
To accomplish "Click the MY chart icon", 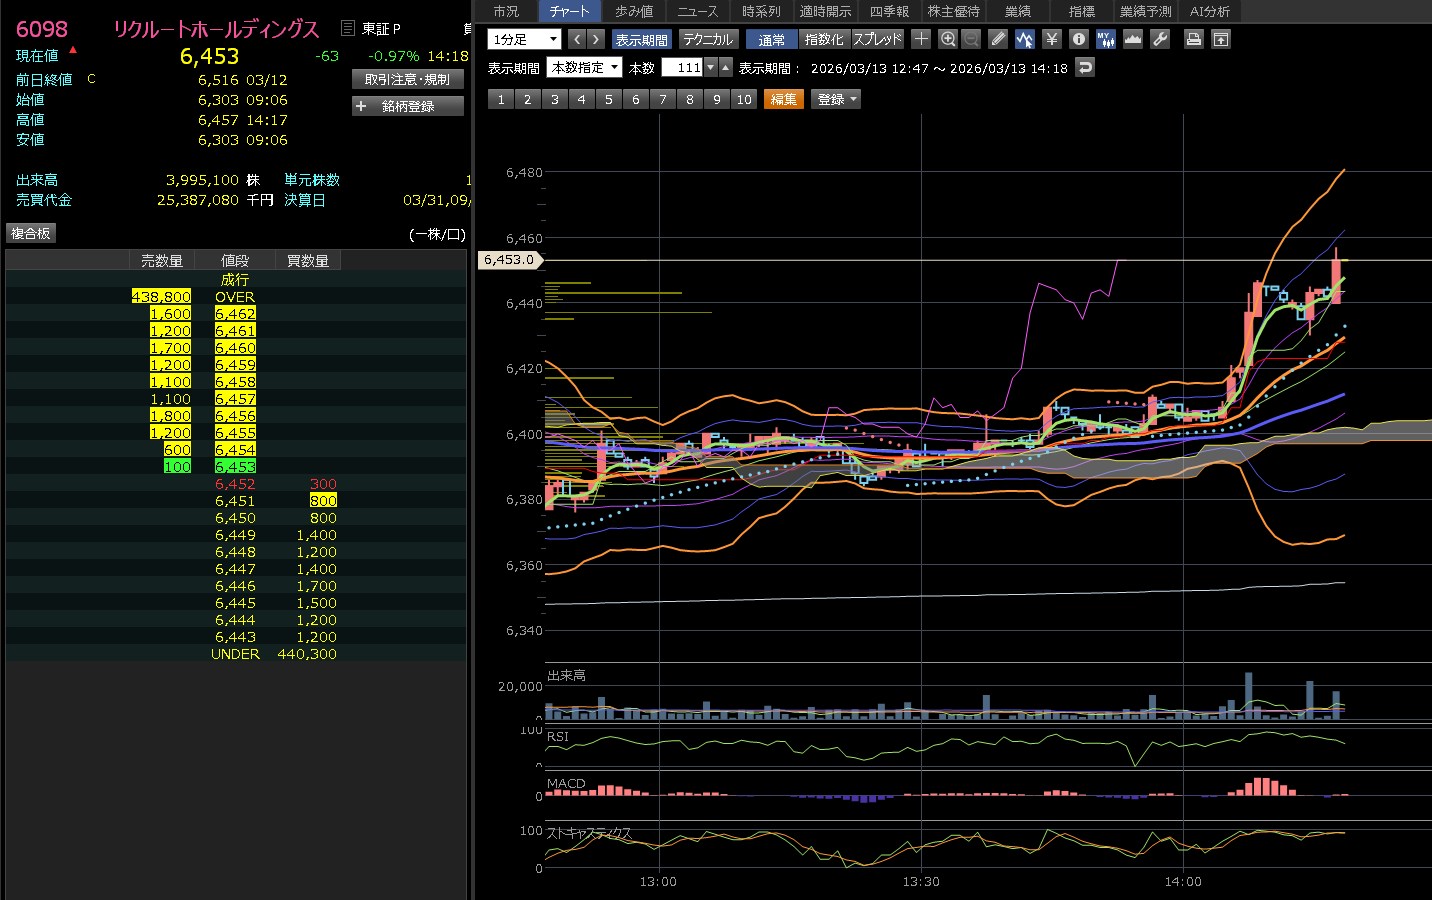I will (x=1105, y=39).
